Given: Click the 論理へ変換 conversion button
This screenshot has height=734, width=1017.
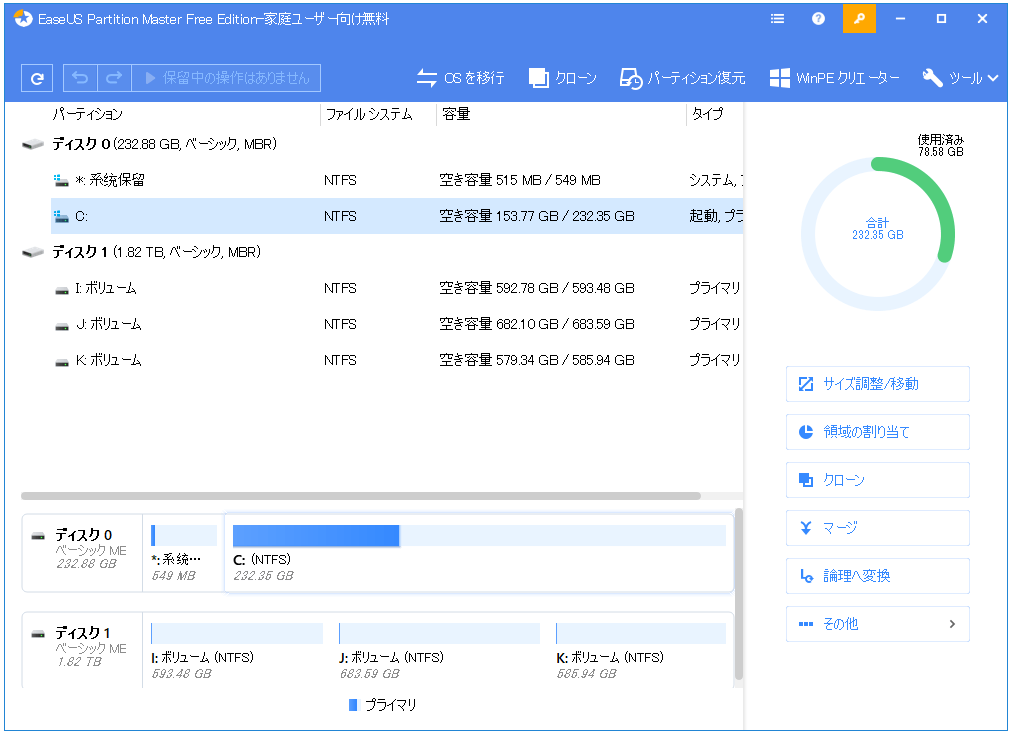Looking at the screenshot, I should (877, 576).
